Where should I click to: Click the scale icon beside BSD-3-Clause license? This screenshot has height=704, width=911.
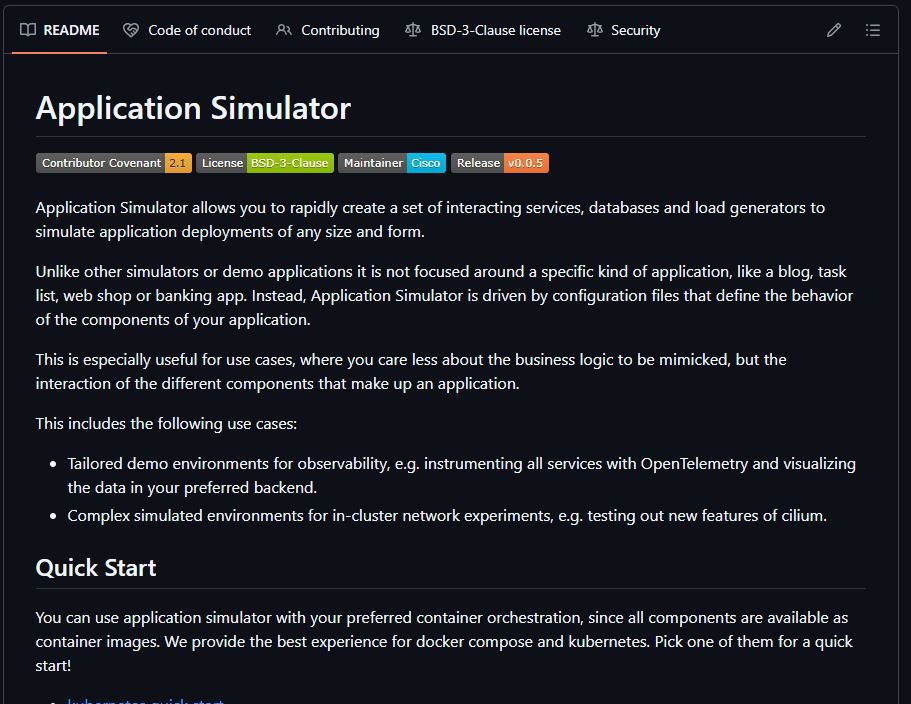click(x=413, y=30)
